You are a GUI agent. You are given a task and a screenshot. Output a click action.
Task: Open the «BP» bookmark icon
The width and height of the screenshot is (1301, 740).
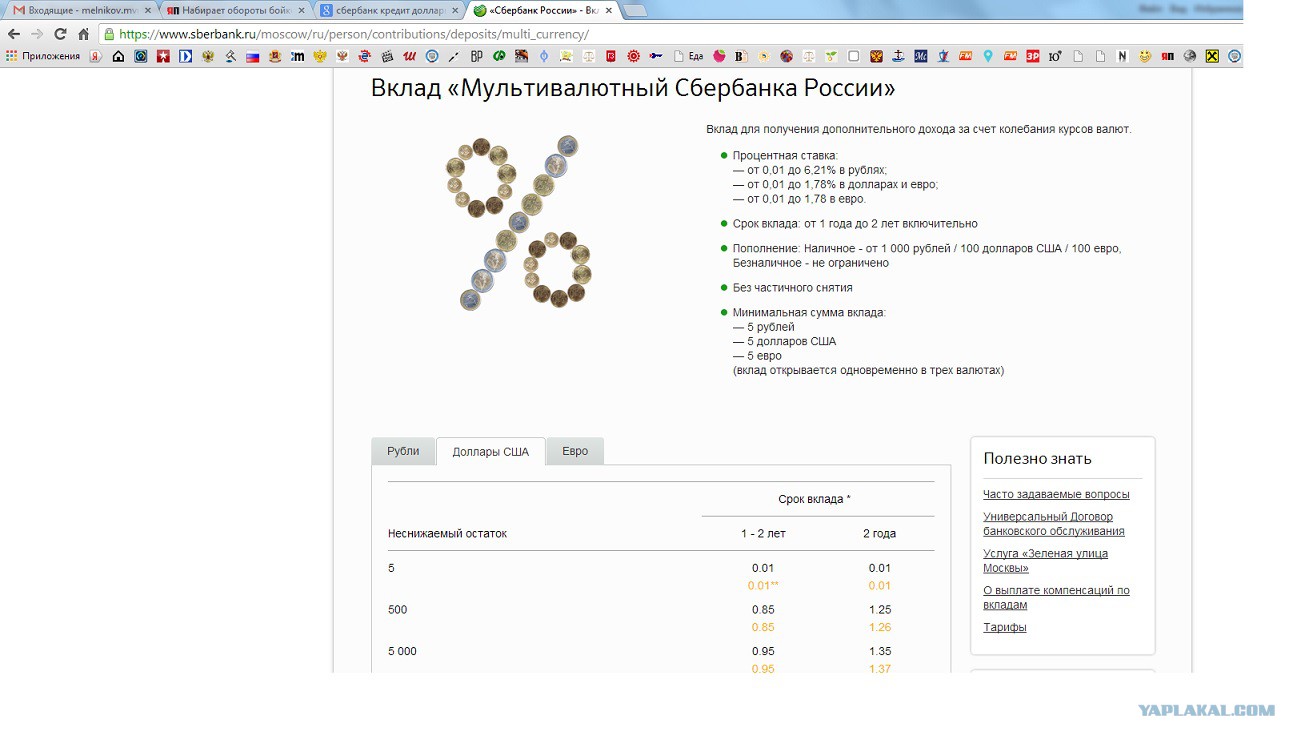[x=477, y=56]
